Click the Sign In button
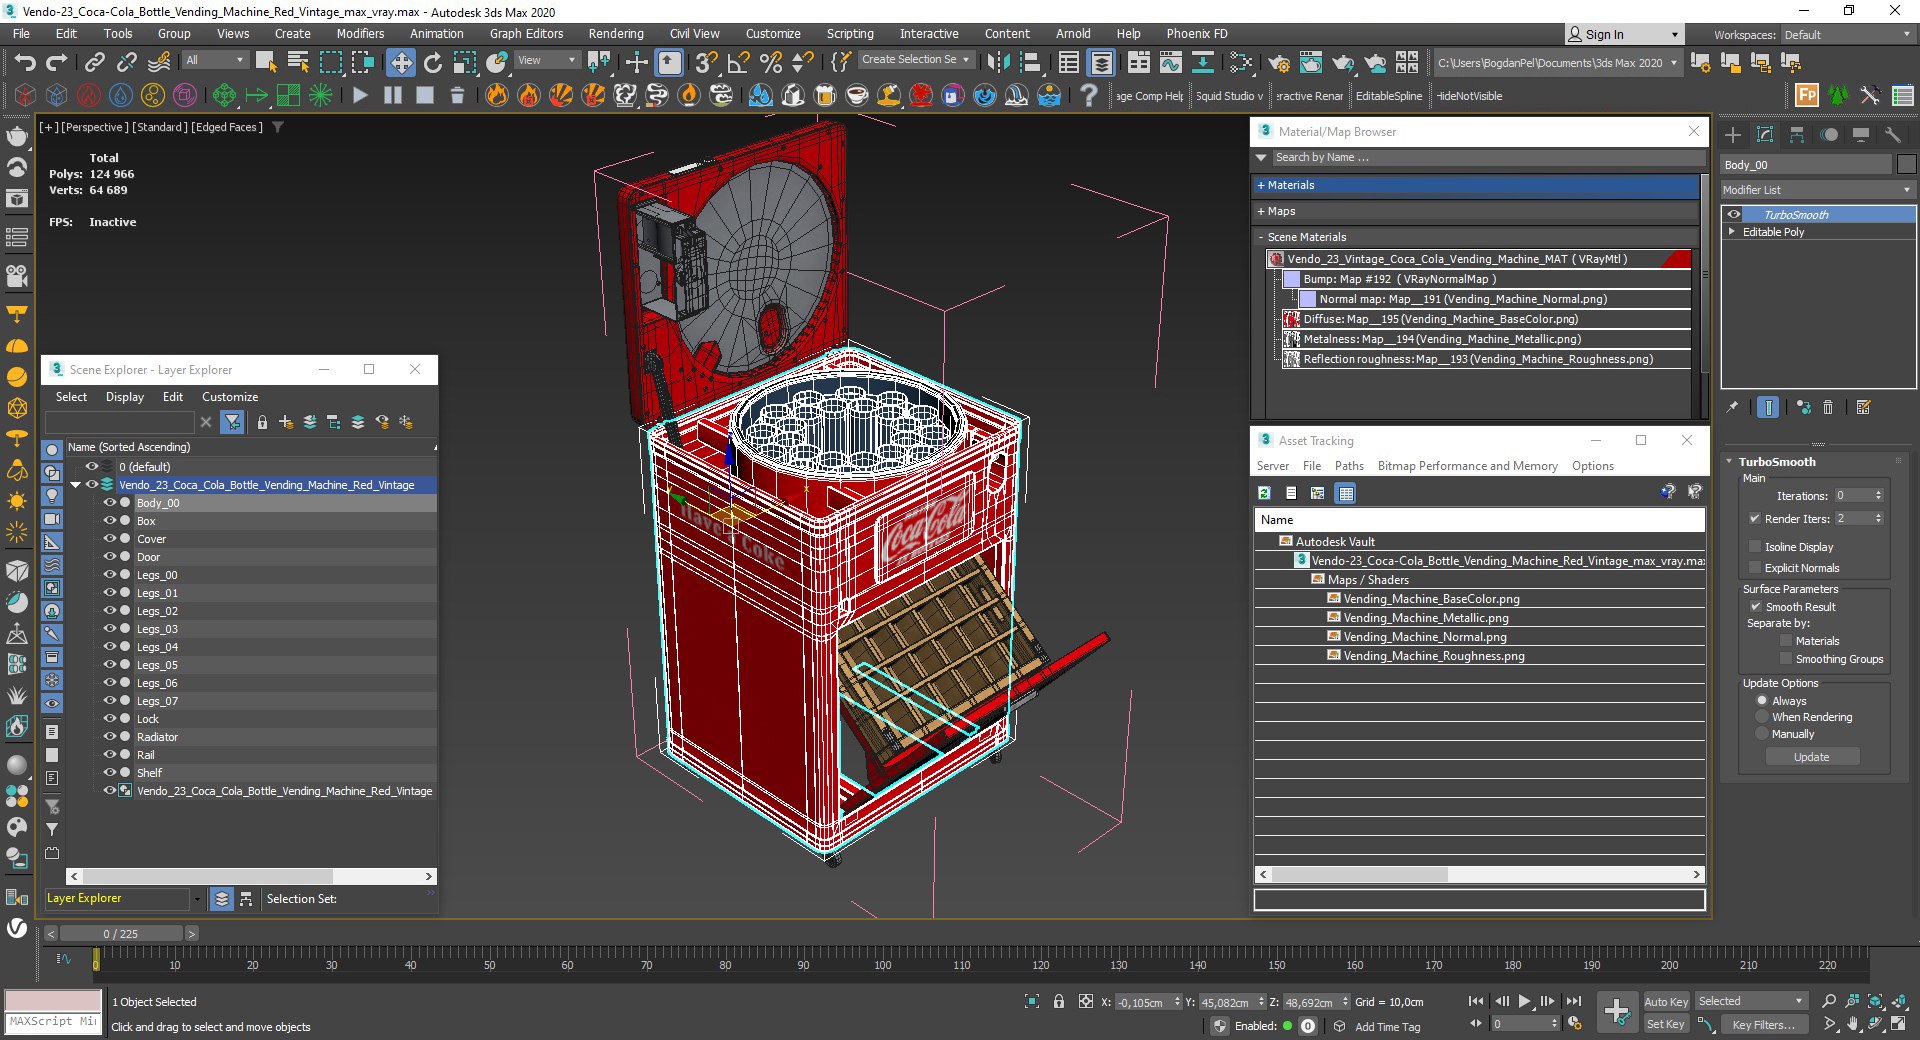This screenshot has width=1920, height=1040. (x=1622, y=34)
